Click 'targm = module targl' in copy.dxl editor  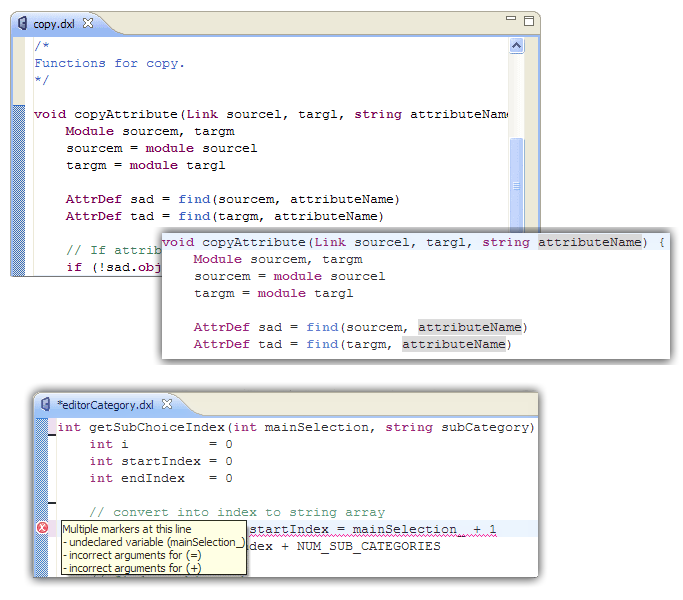pos(145,166)
